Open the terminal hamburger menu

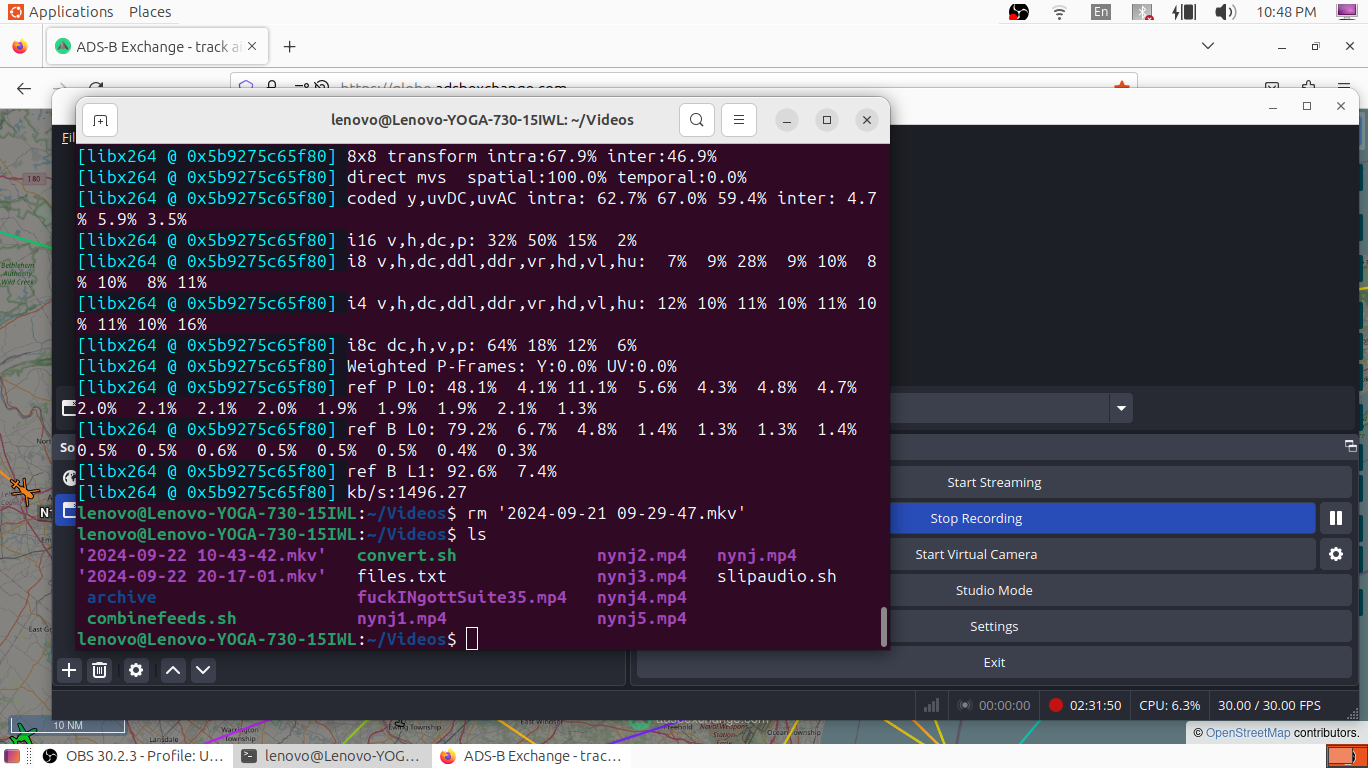(738, 120)
